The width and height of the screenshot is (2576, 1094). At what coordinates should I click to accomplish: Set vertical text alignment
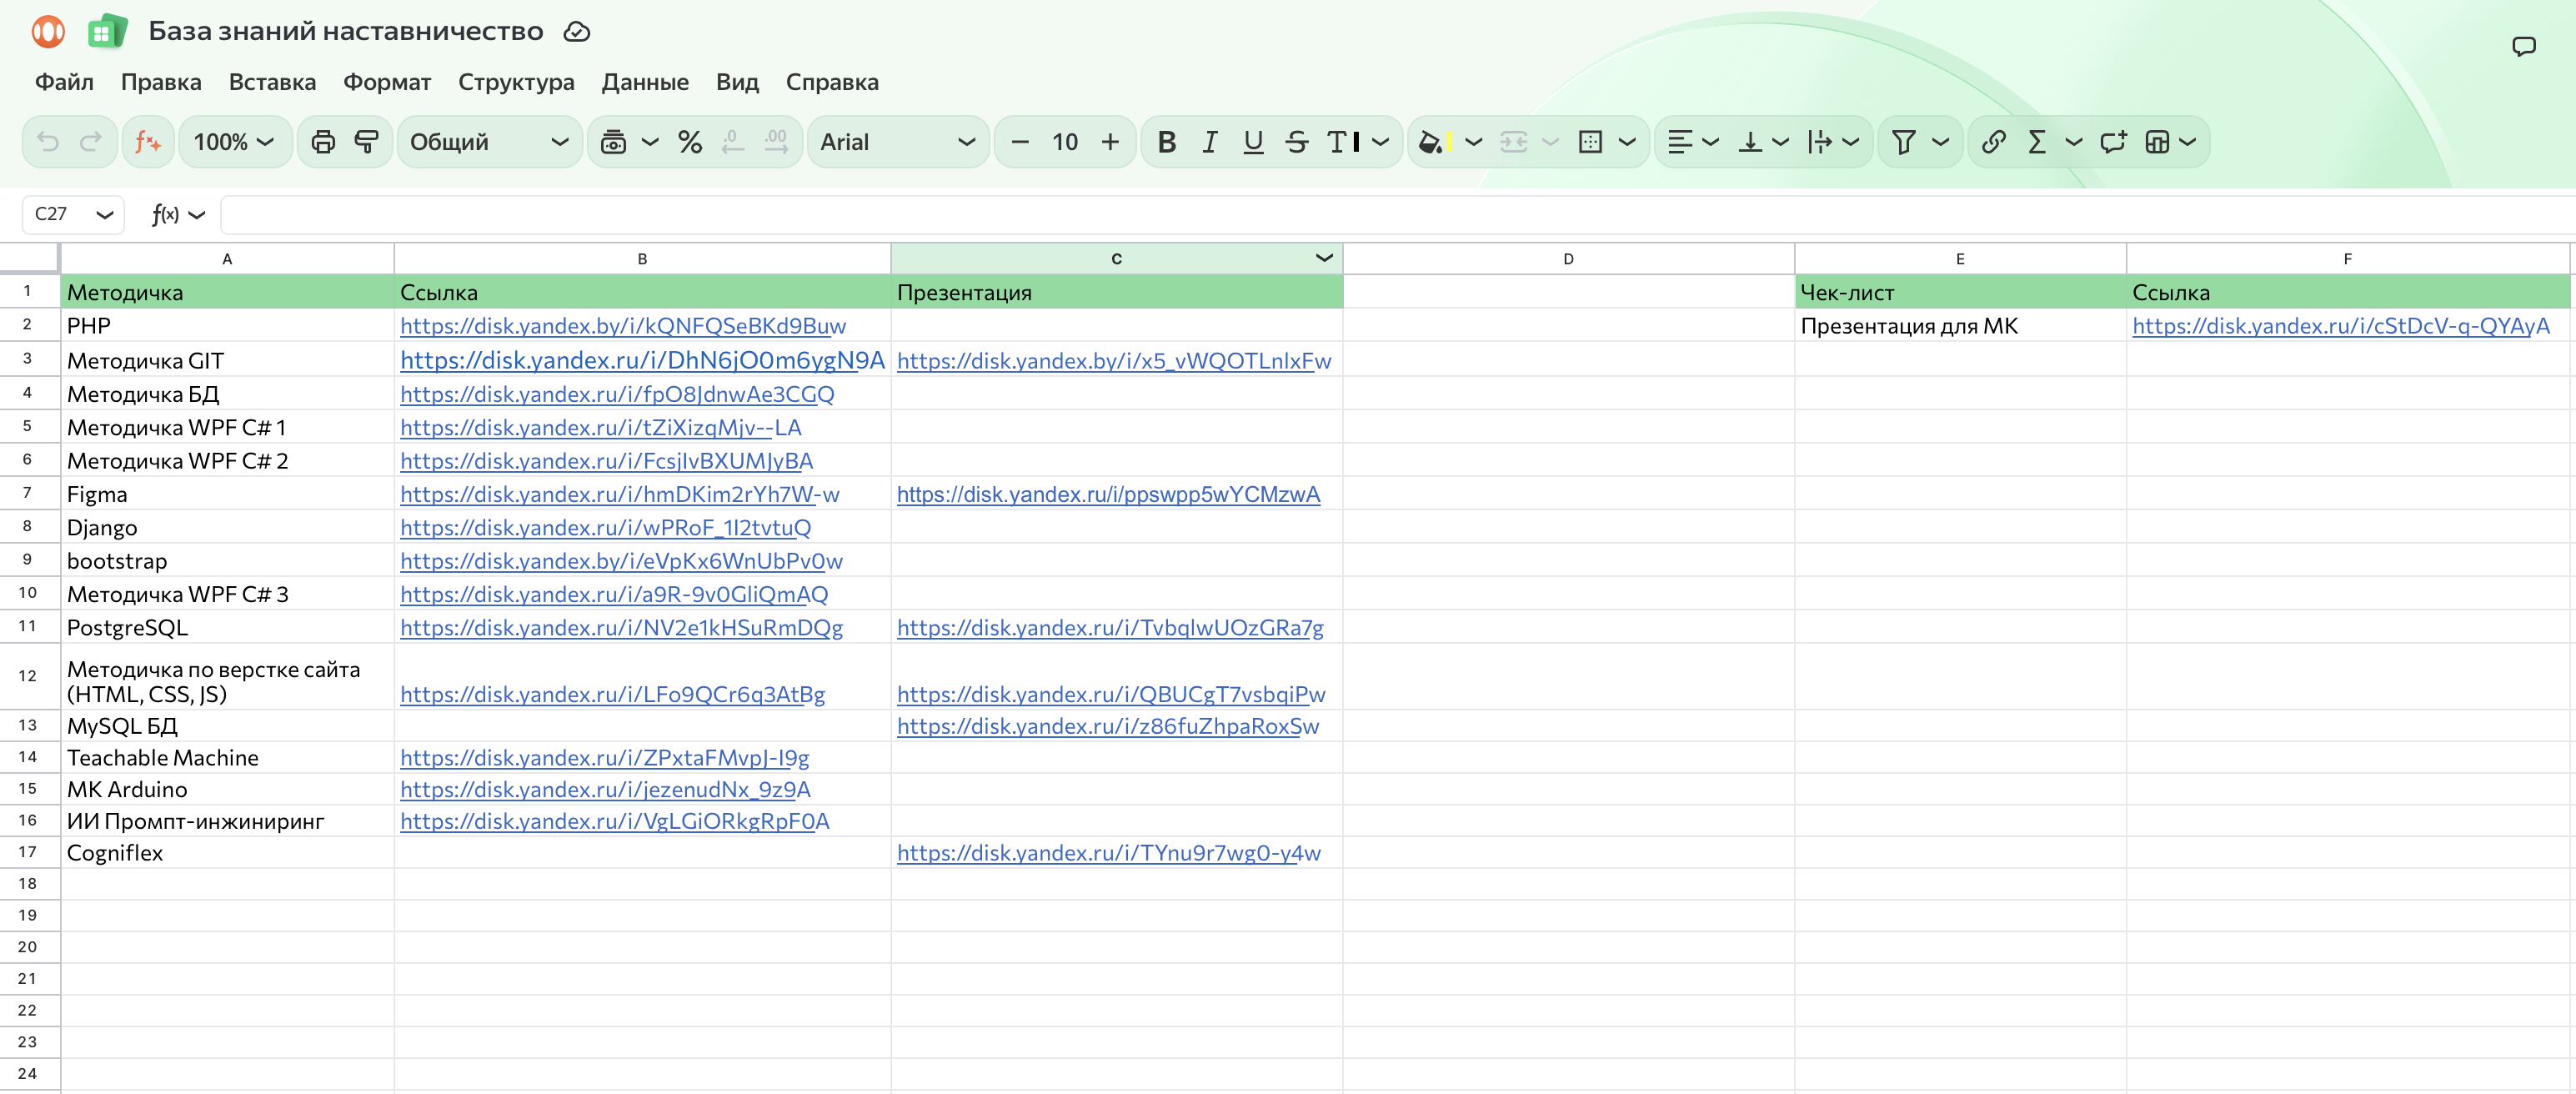(1750, 142)
